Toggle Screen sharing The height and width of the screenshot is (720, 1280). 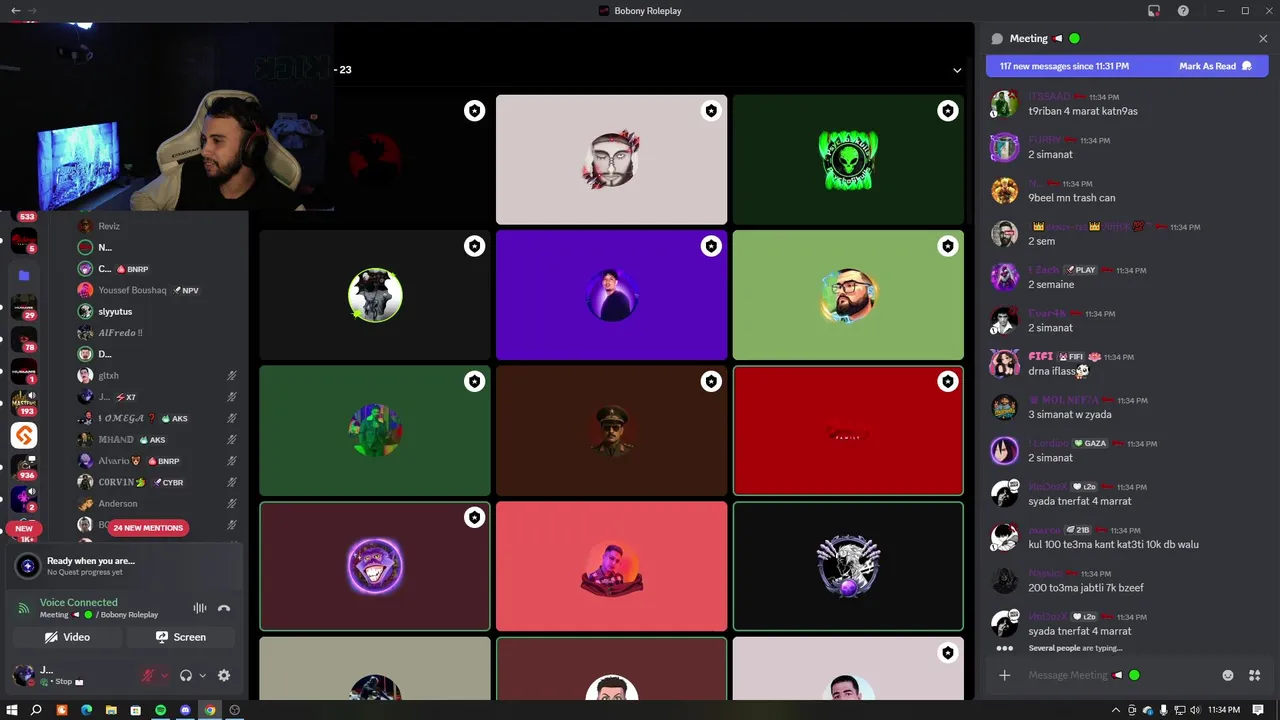pyautogui.click(x=180, y=637)
